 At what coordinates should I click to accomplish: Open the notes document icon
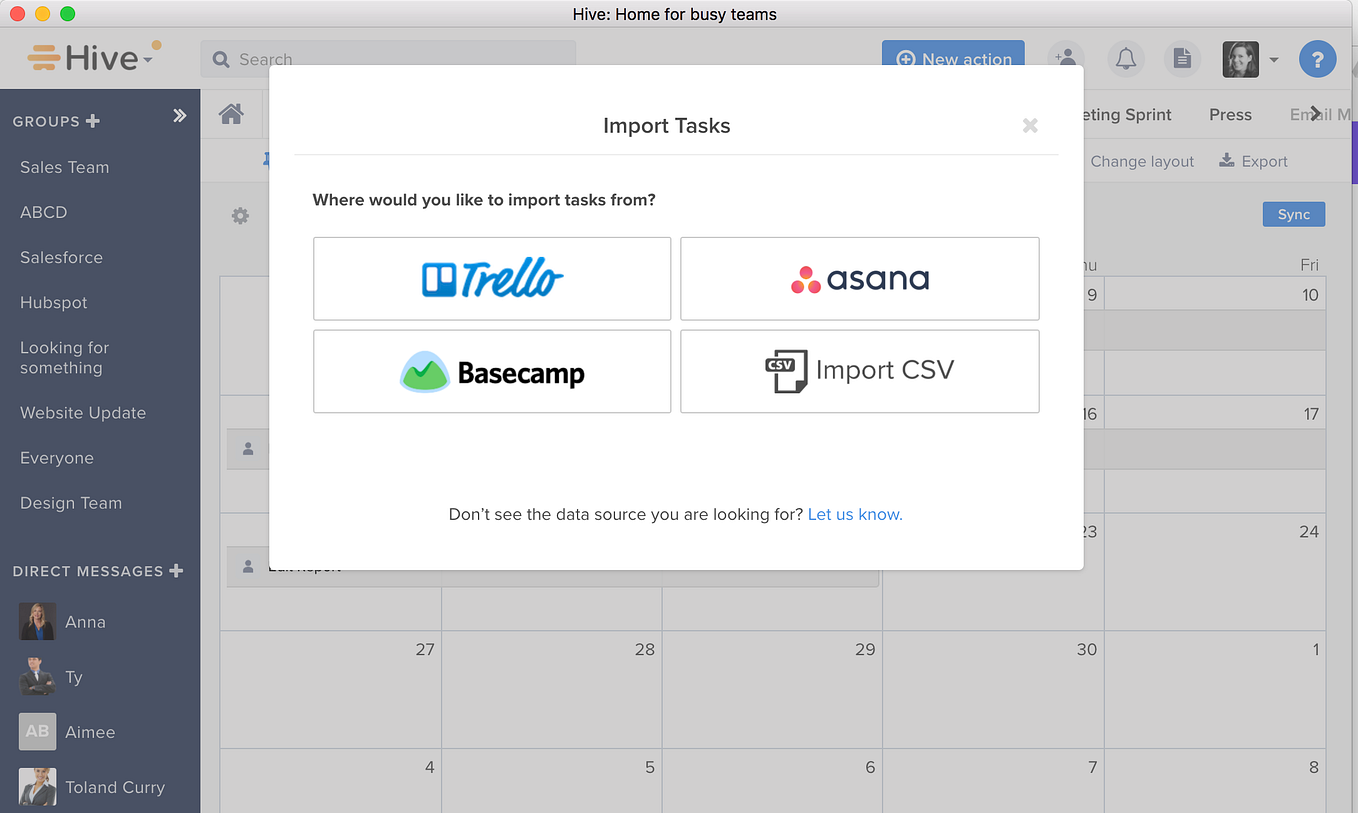(x=1181, y=59)
